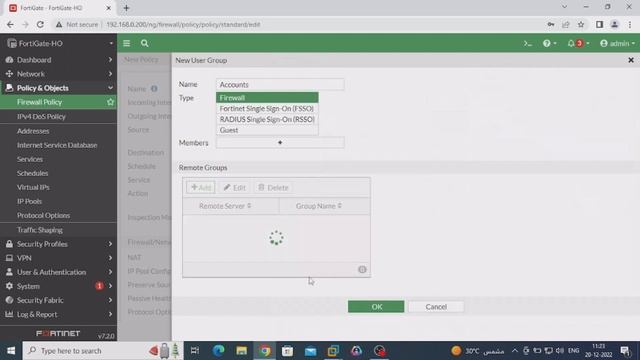This screenshot has width=640, height=360.
Task: Open browser profile icon
Action: click(614, 24)
